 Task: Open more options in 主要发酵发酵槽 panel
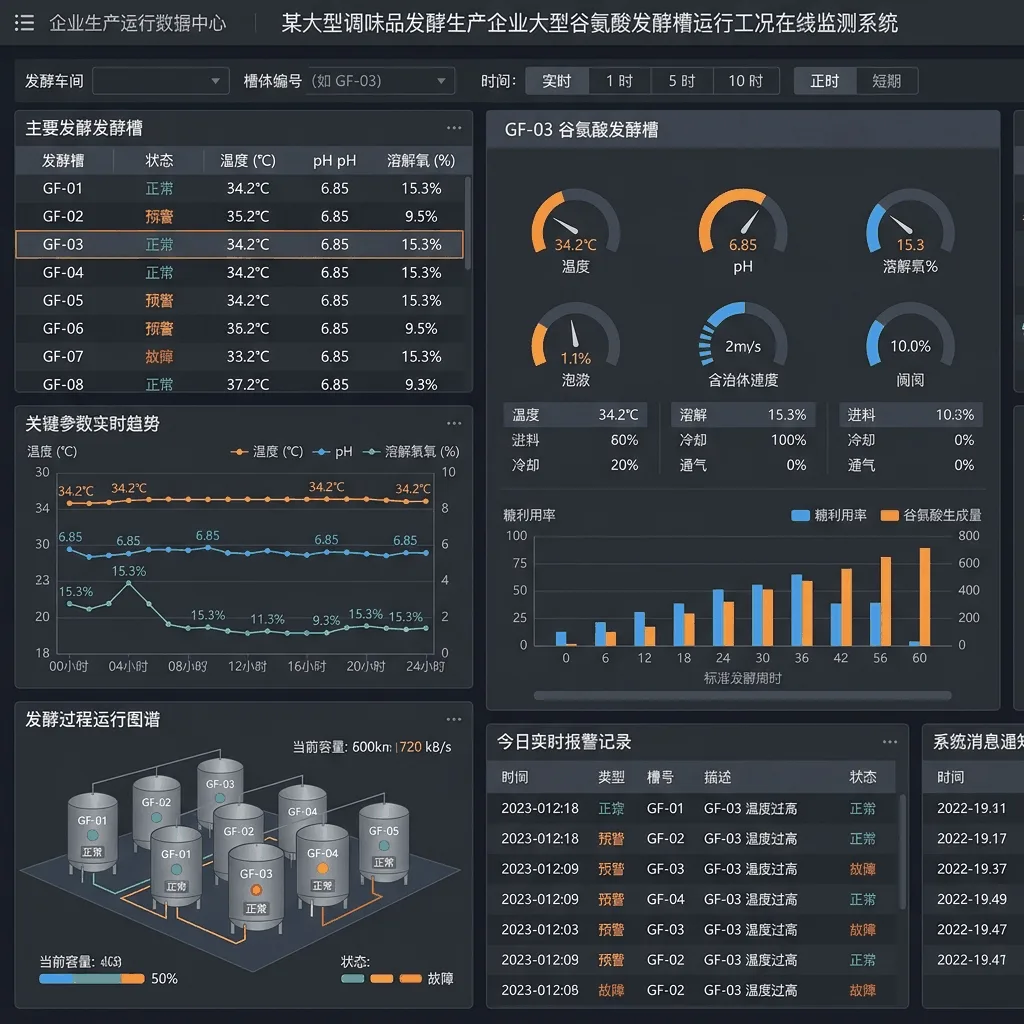tap(454, 128)
